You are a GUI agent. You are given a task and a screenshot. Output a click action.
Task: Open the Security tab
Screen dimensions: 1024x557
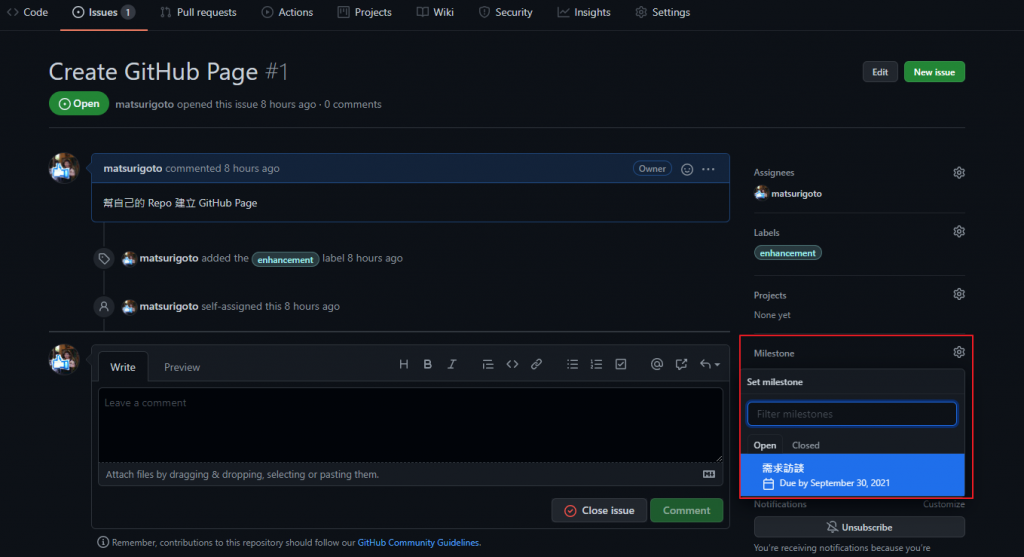click(x=506, y=12)
